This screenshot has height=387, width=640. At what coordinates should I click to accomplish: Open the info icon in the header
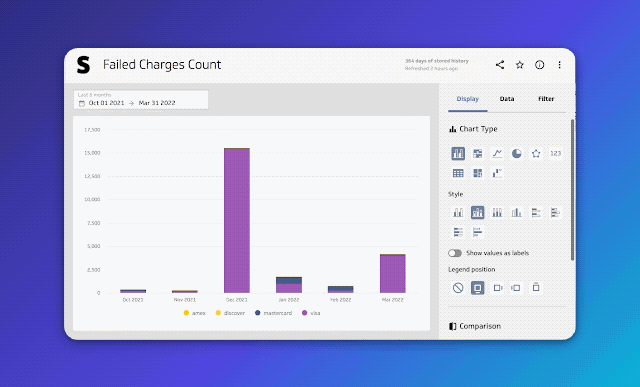click(x=540, y=64)
